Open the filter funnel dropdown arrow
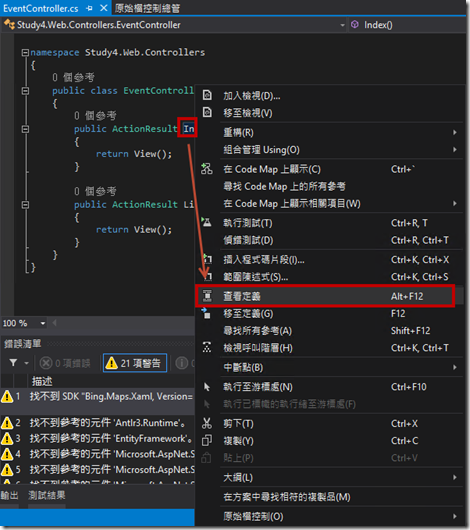 point(26,363)
